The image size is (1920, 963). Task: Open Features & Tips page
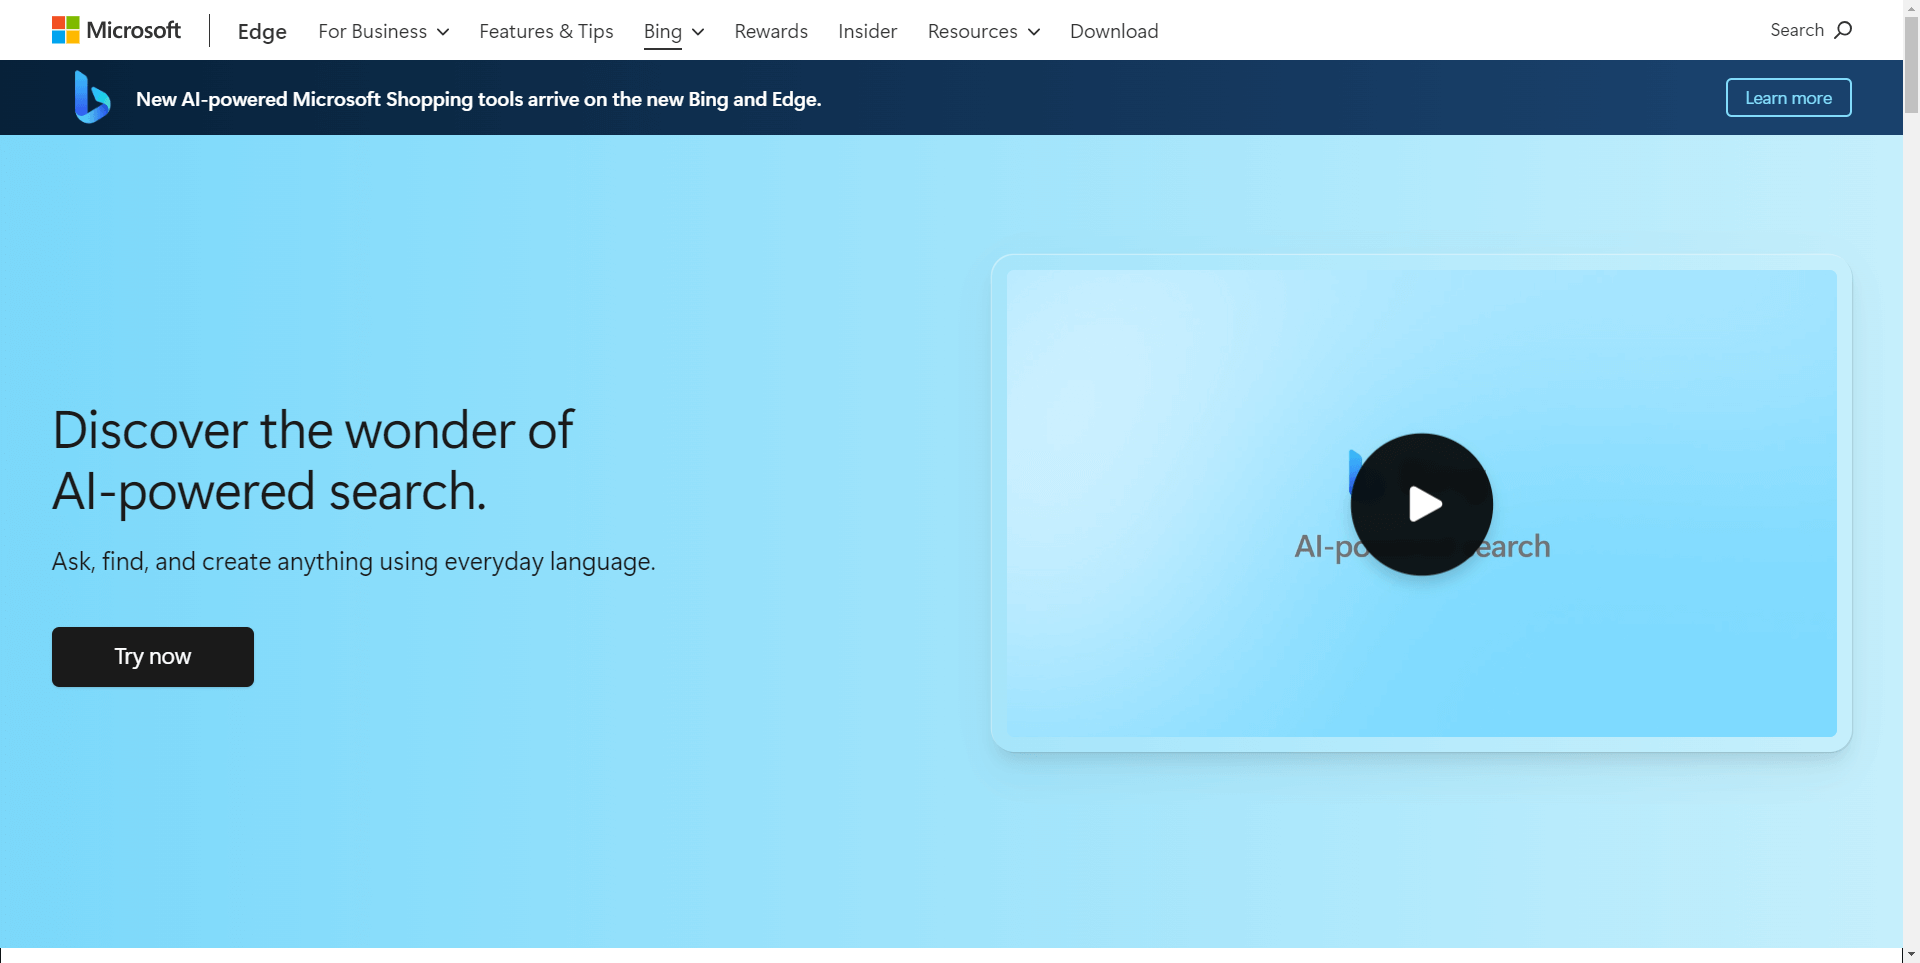546,31
